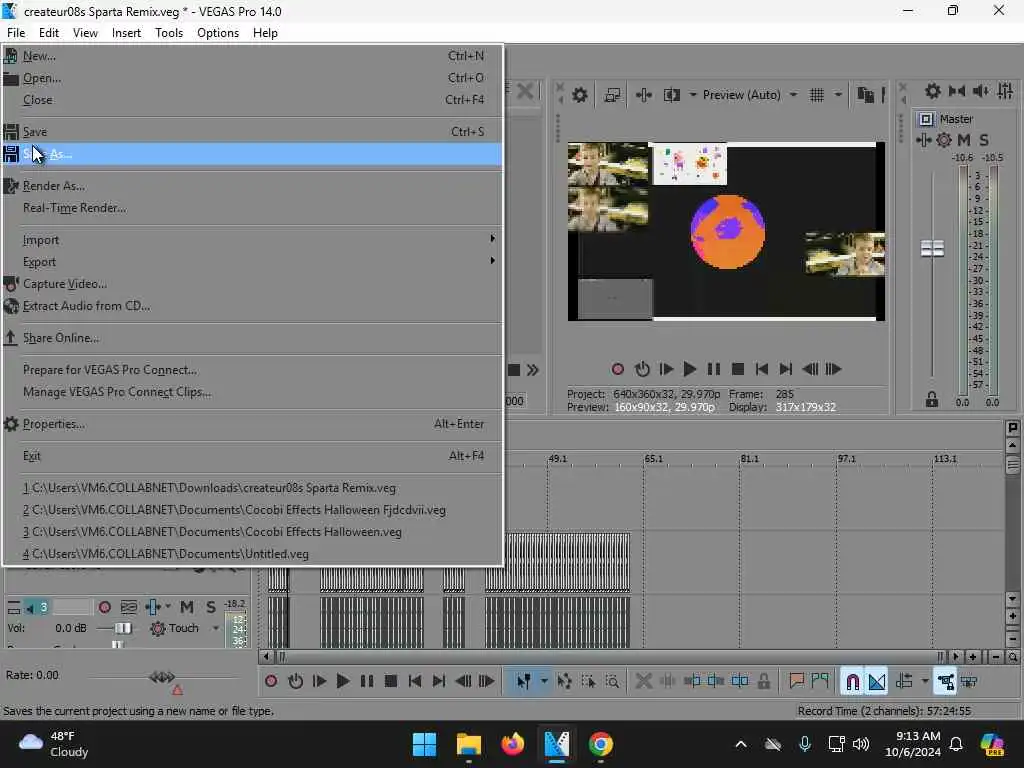
Task: Click Capture Video... menu entry
Action: [x=253, y=283]
